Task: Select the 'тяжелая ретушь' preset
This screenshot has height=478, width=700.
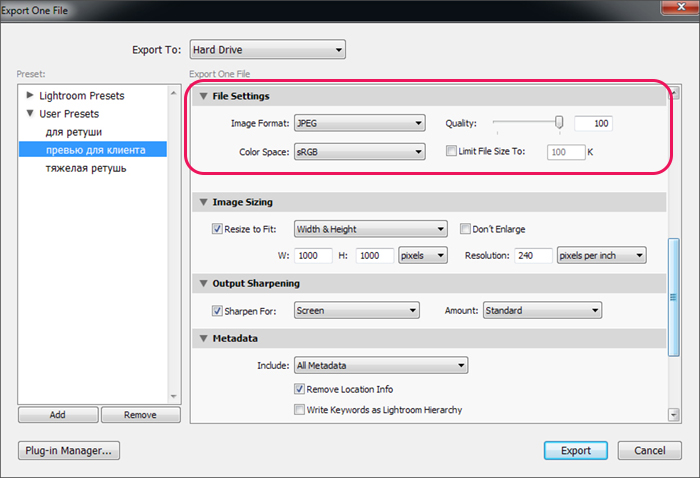Action: (86, 168)
